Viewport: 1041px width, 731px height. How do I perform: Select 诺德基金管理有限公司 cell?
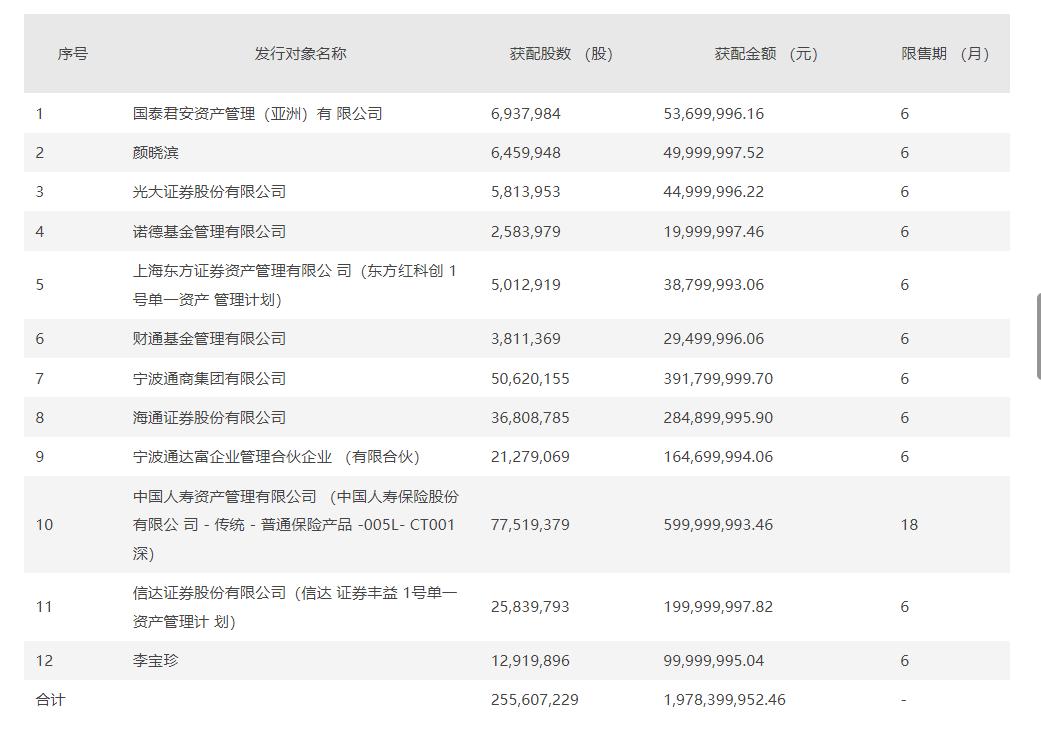pos(209,232)
